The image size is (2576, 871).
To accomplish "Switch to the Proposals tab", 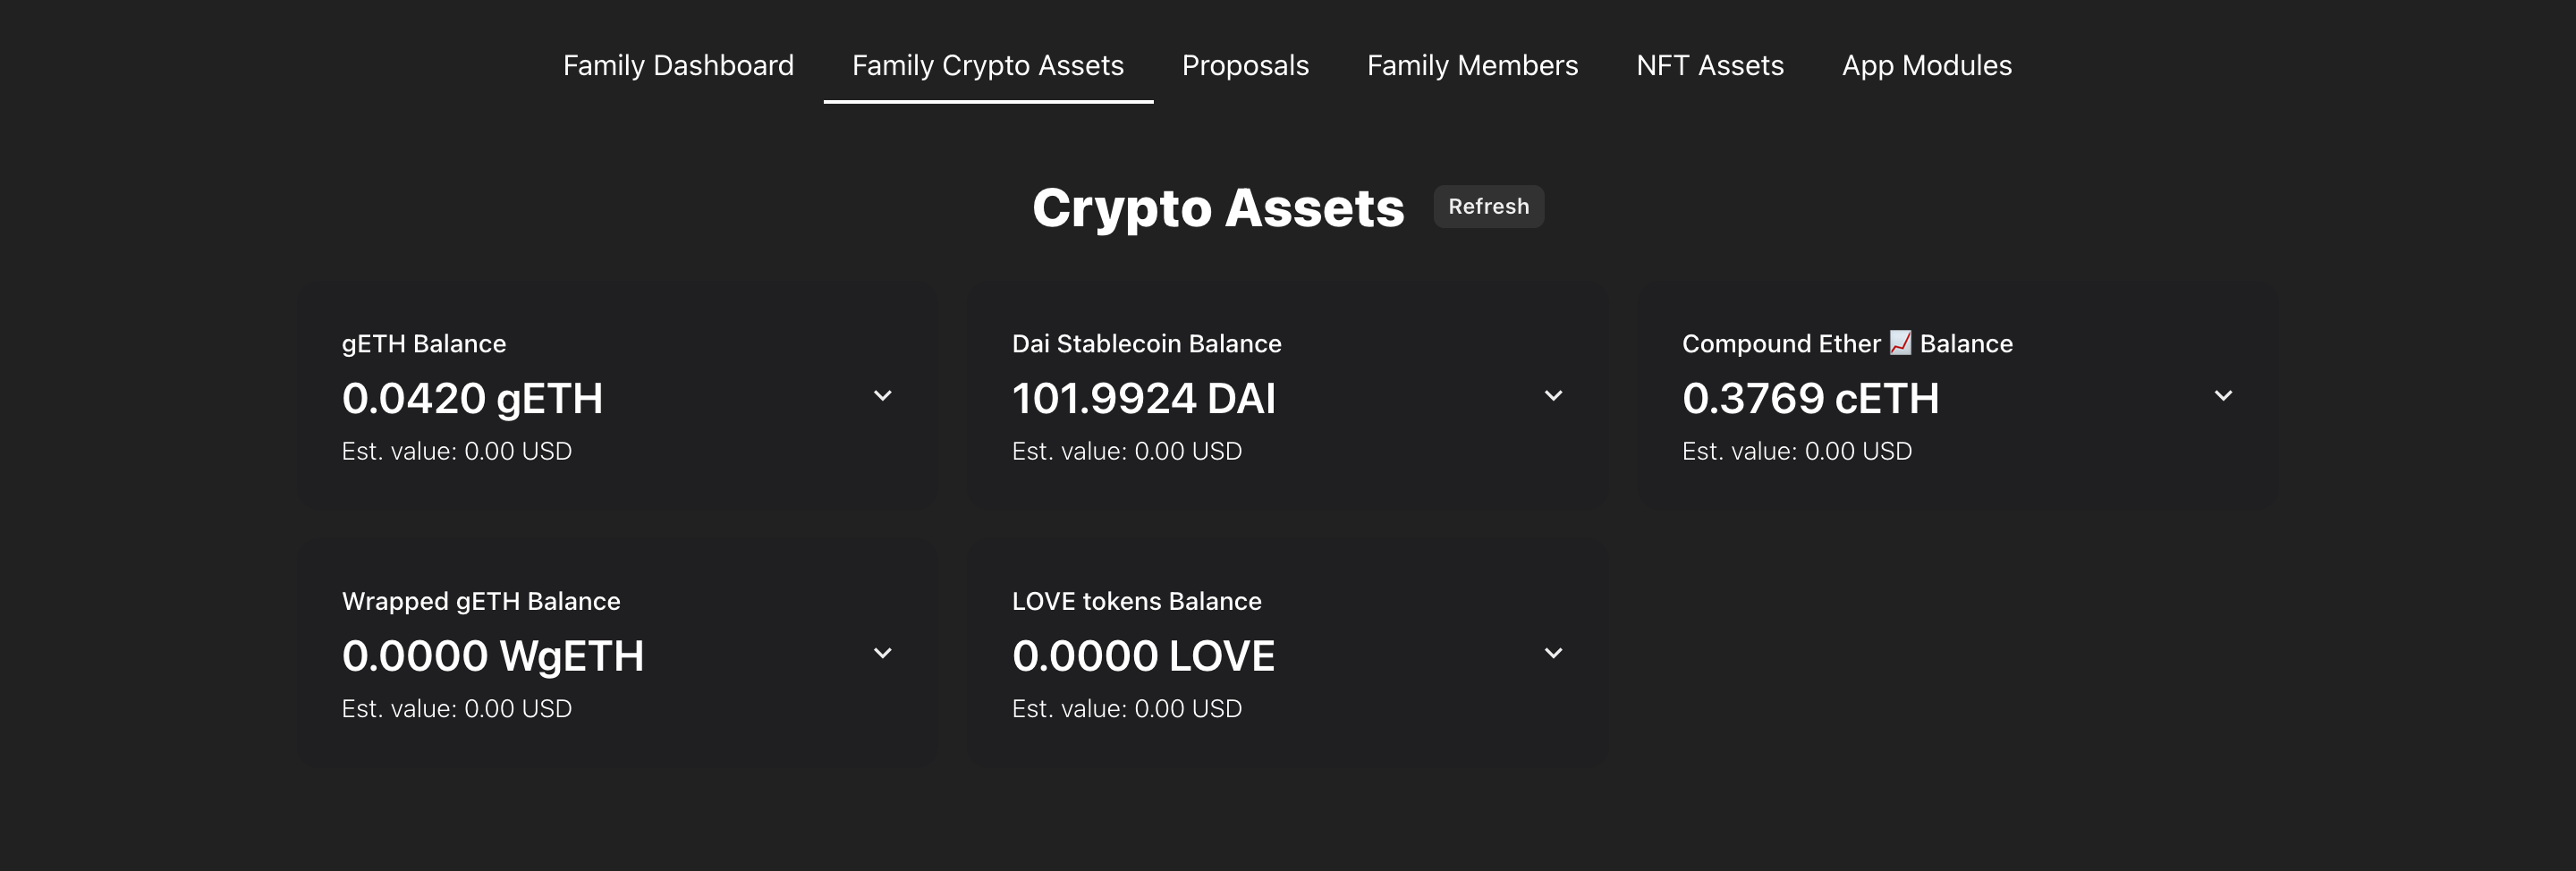I will tap(1245, 65).
